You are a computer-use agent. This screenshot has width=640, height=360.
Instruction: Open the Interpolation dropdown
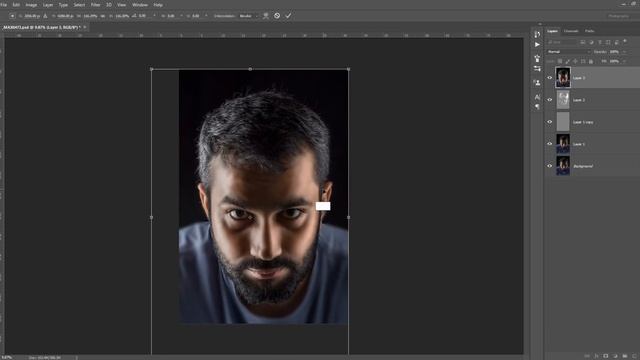(x=248, y=16)
